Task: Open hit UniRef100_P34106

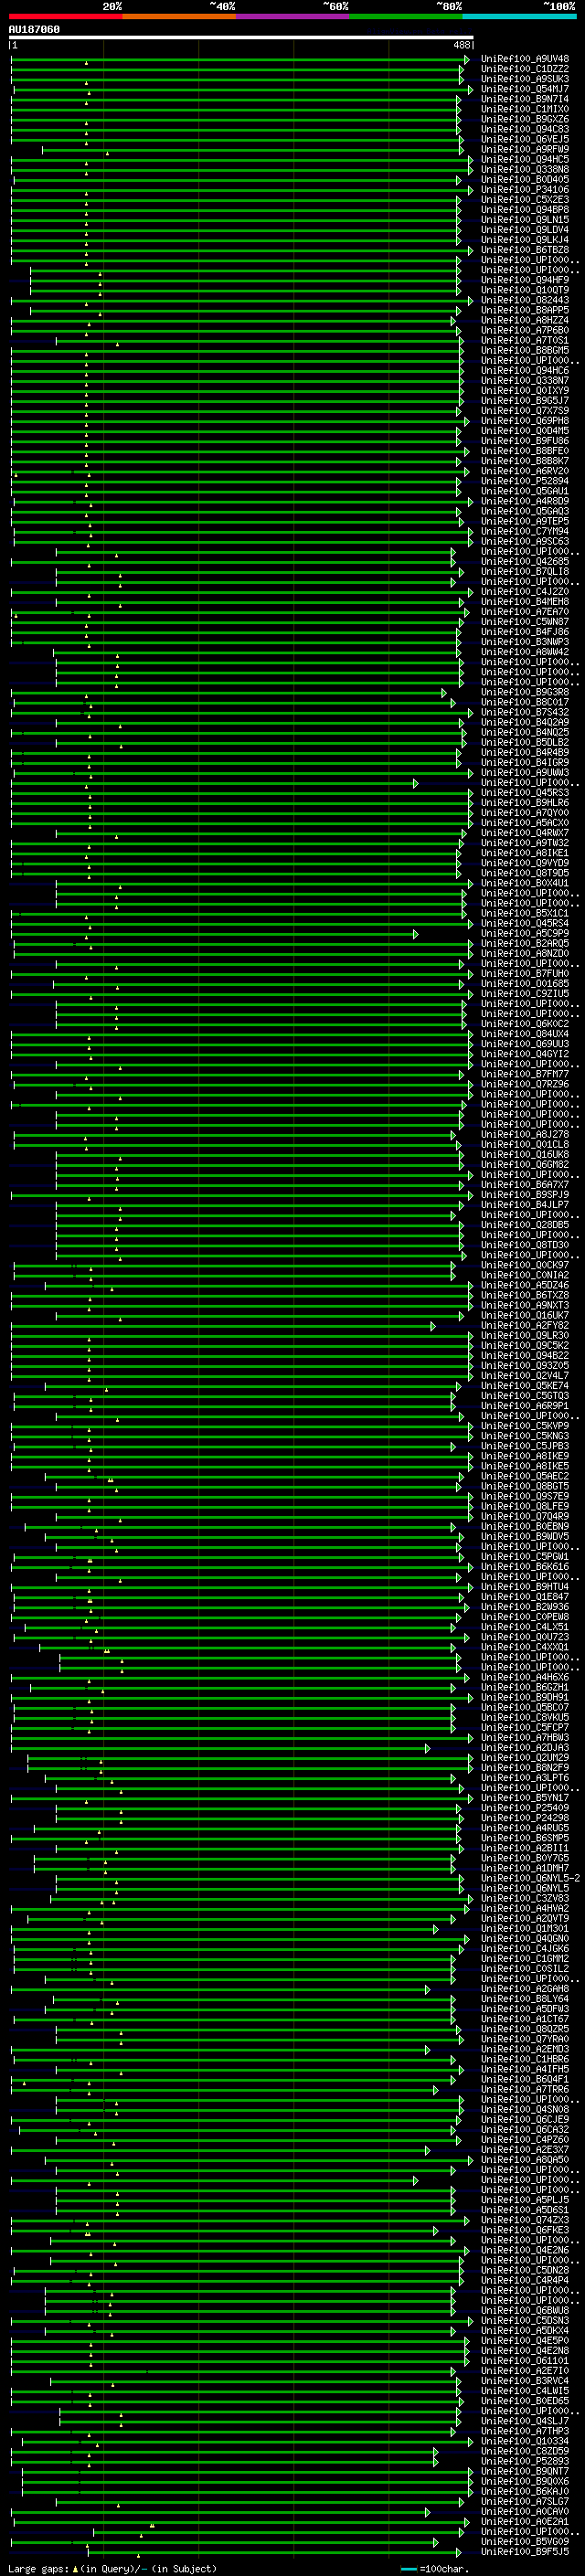Action: (x=525, y=190)
